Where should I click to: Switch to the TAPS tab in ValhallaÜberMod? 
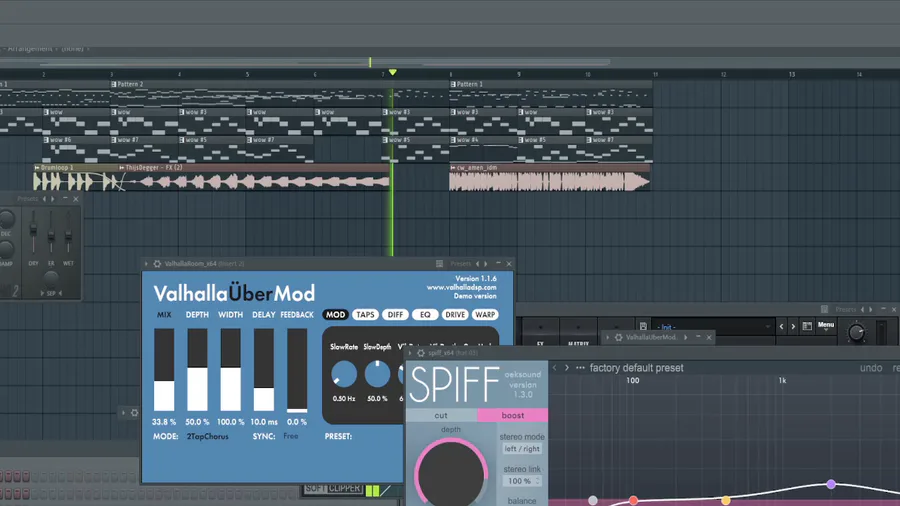point(365,314)
